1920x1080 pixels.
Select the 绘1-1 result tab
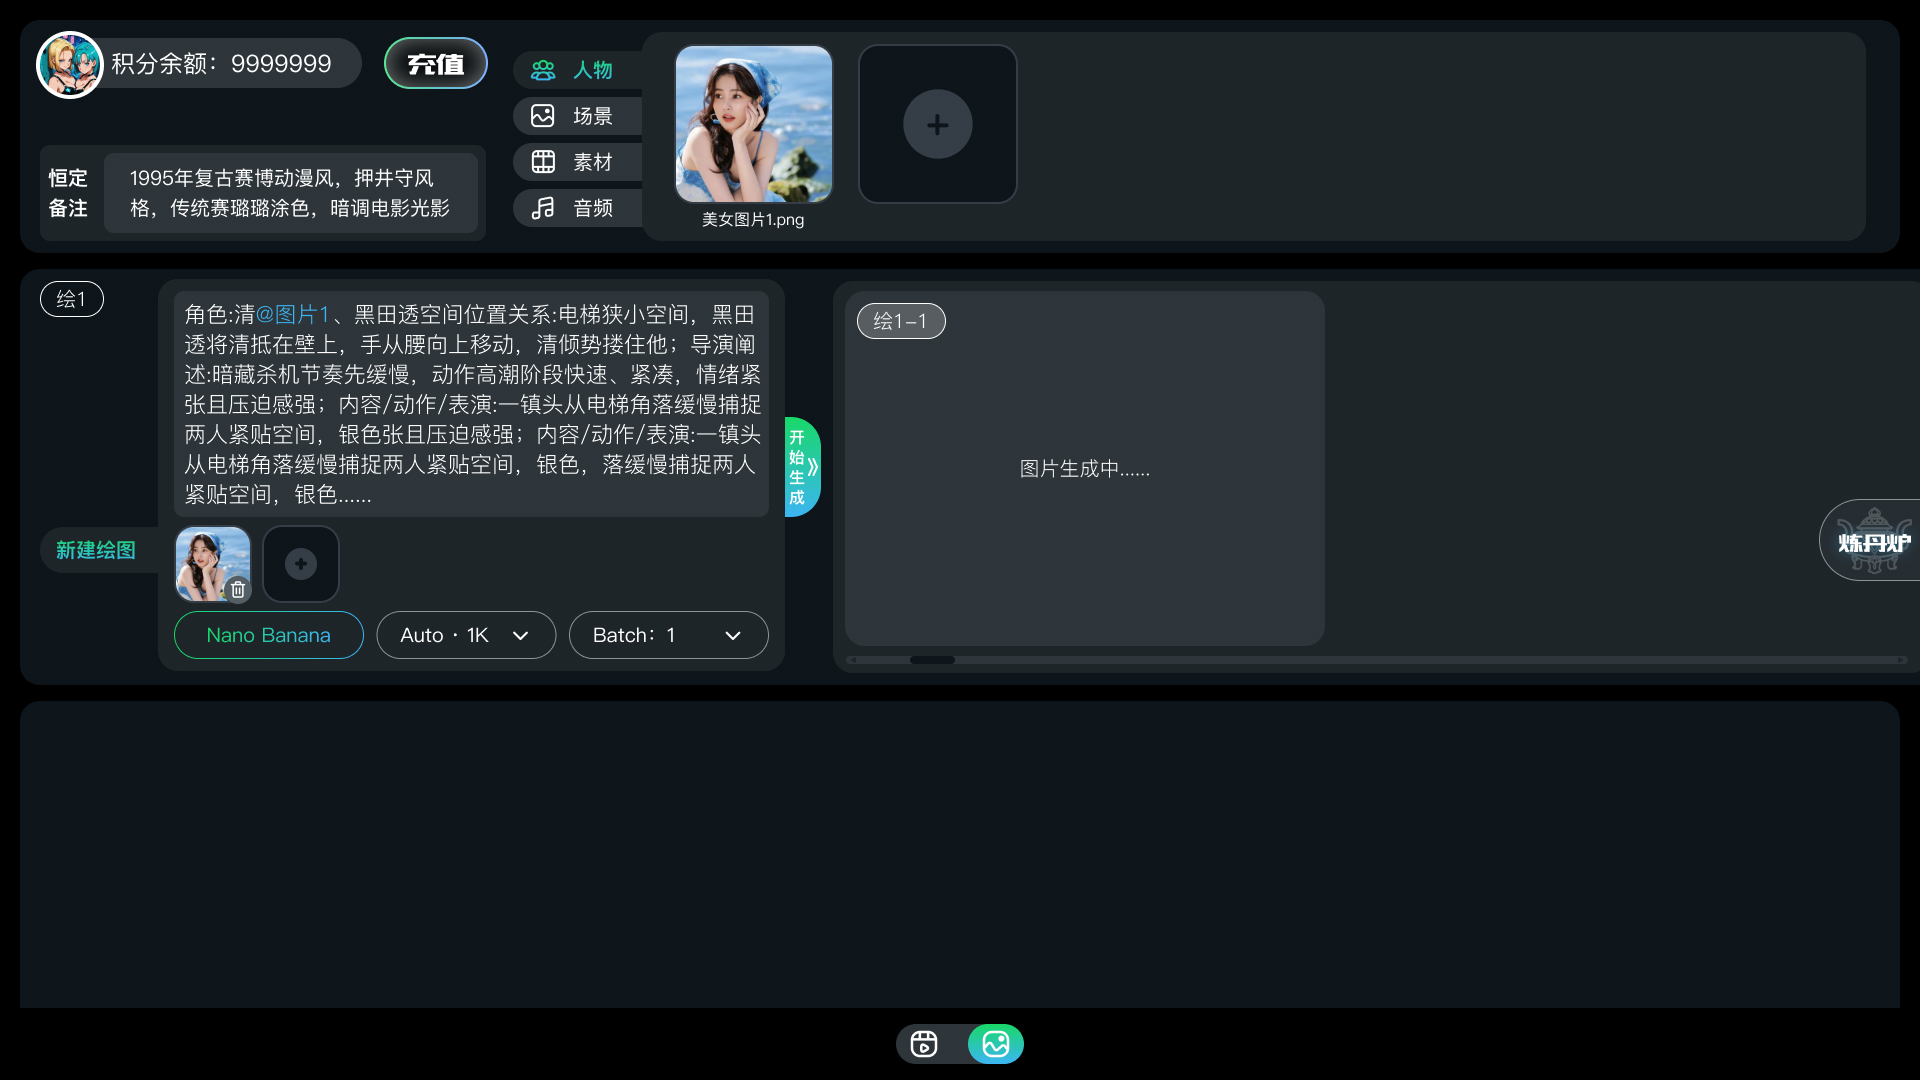(x=900, y=321)
